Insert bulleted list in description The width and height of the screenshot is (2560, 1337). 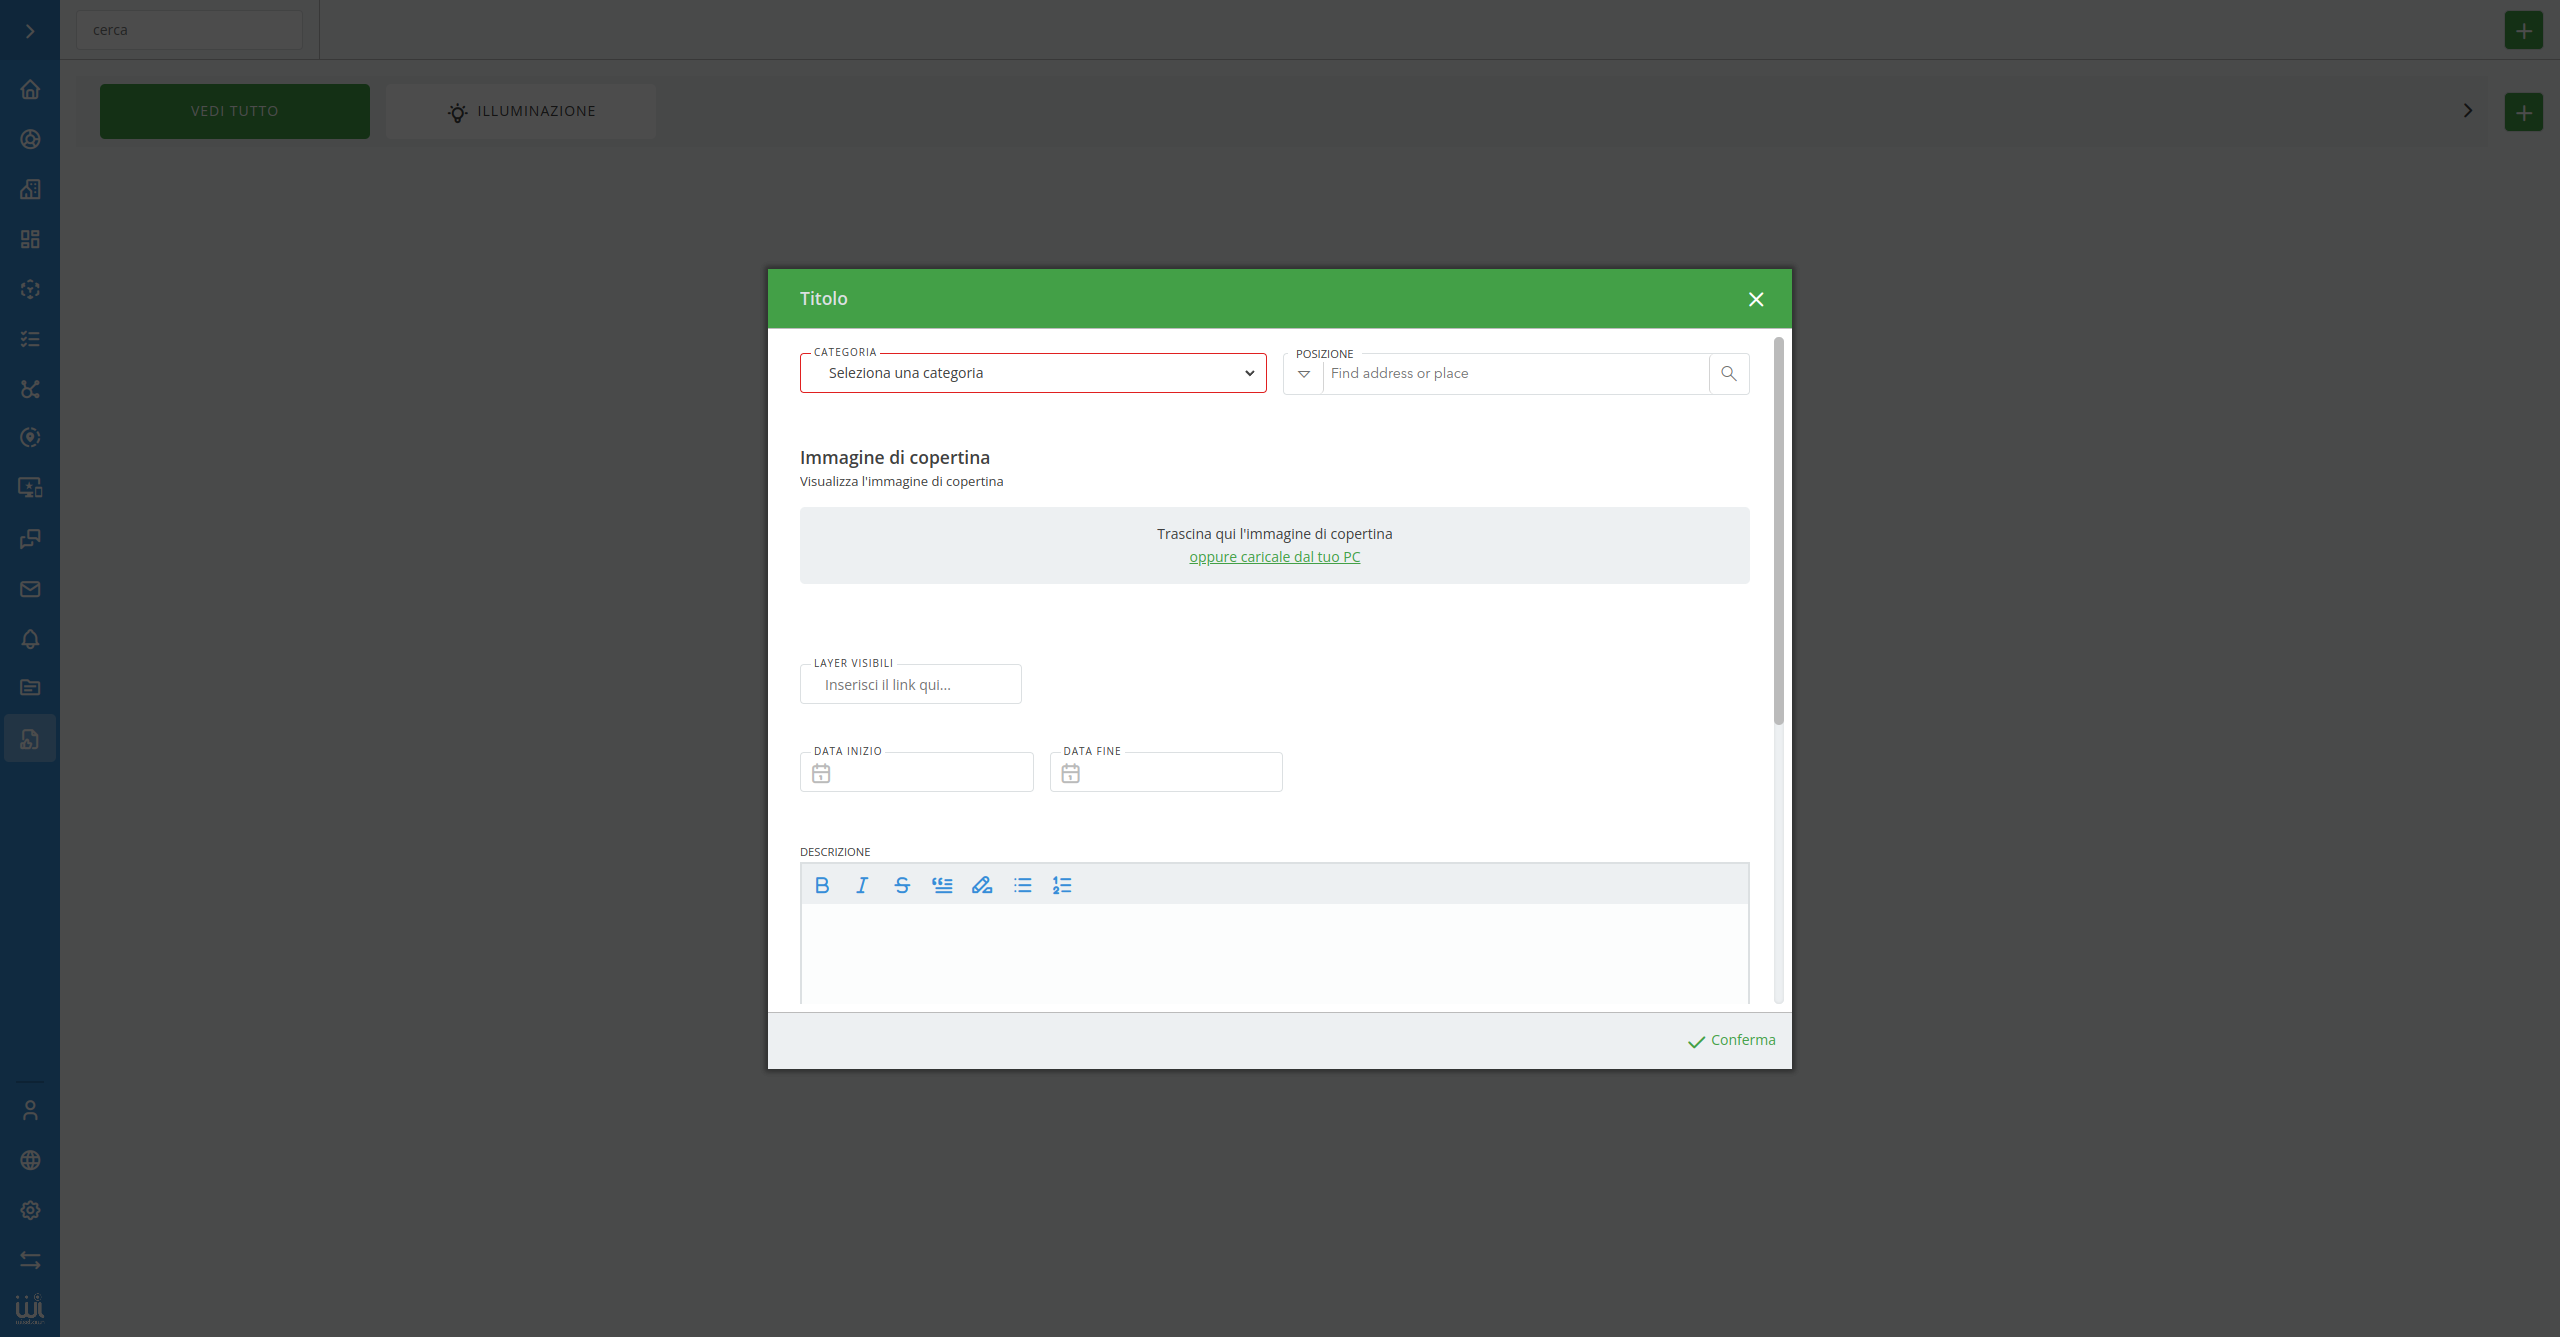(x=1022, y=885)
